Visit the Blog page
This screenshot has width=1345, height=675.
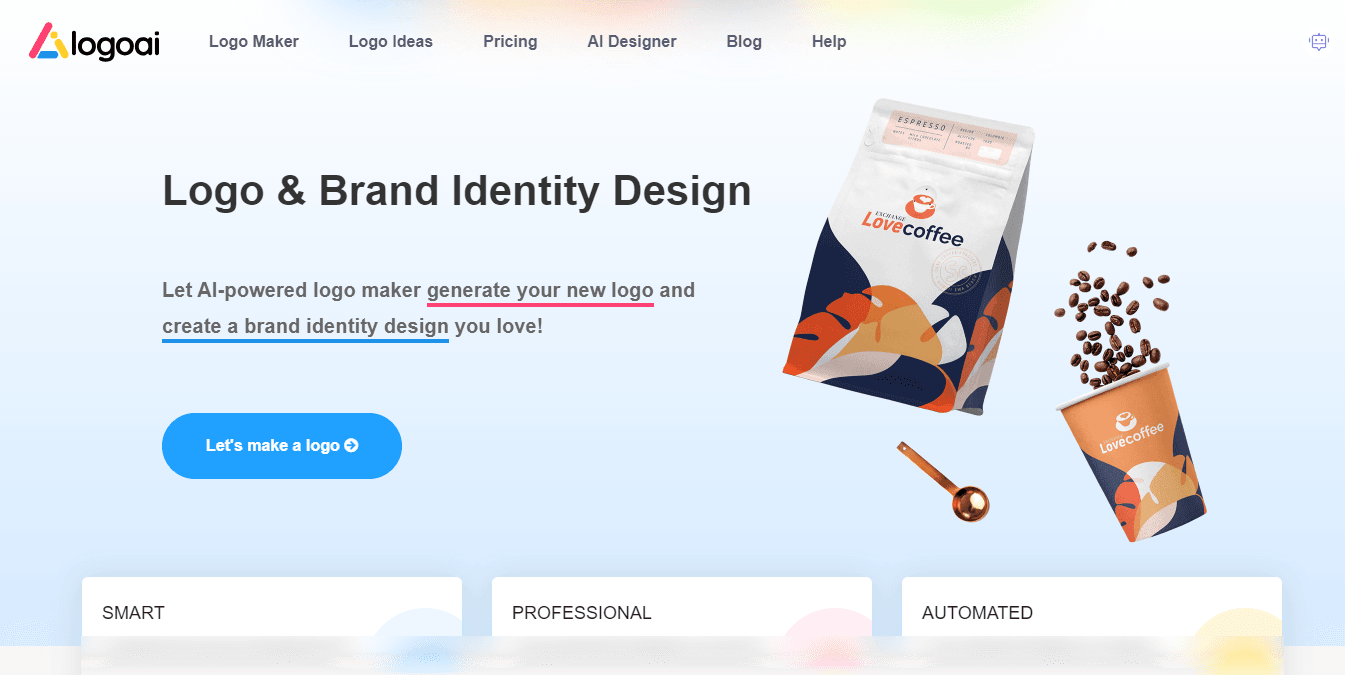coord(744,42)
